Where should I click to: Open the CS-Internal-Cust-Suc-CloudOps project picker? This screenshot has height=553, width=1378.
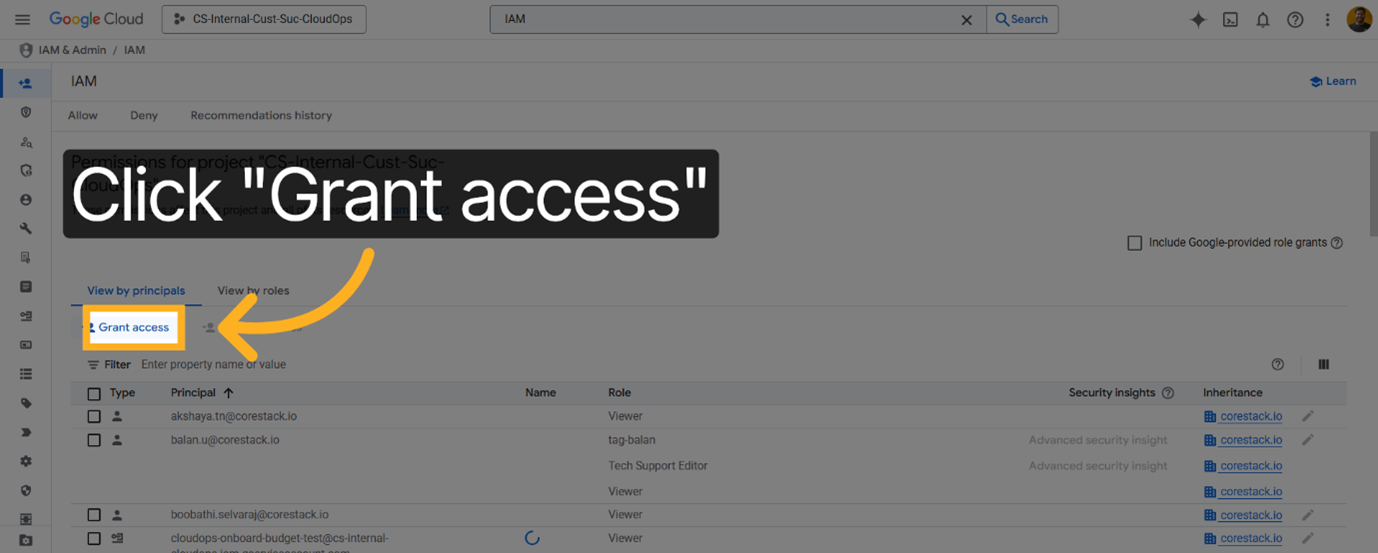pyautogui.click(x=263, y=19)
